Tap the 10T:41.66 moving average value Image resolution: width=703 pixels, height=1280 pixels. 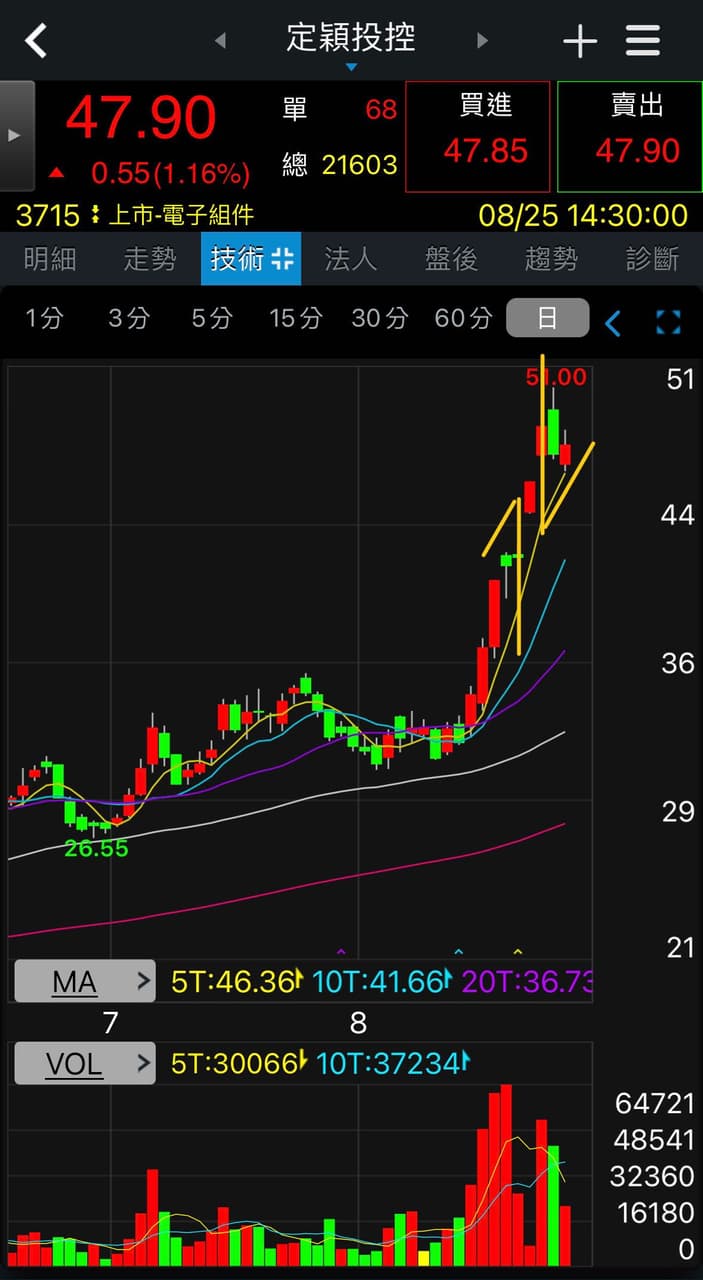380,982
